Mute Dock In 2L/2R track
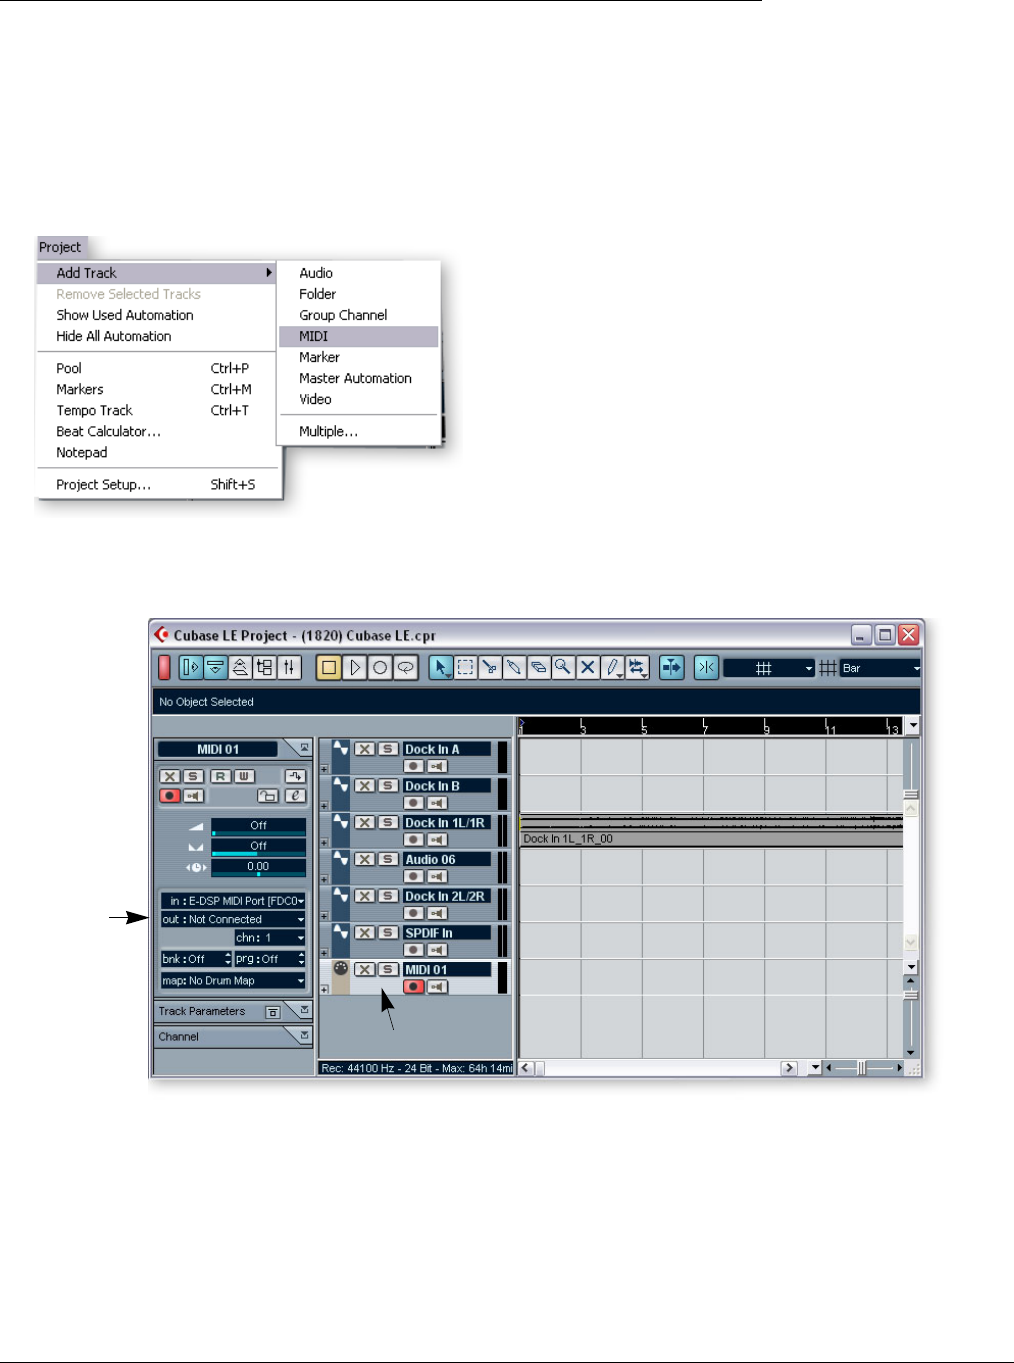The image size is (1014, 1363). point(365,896)
